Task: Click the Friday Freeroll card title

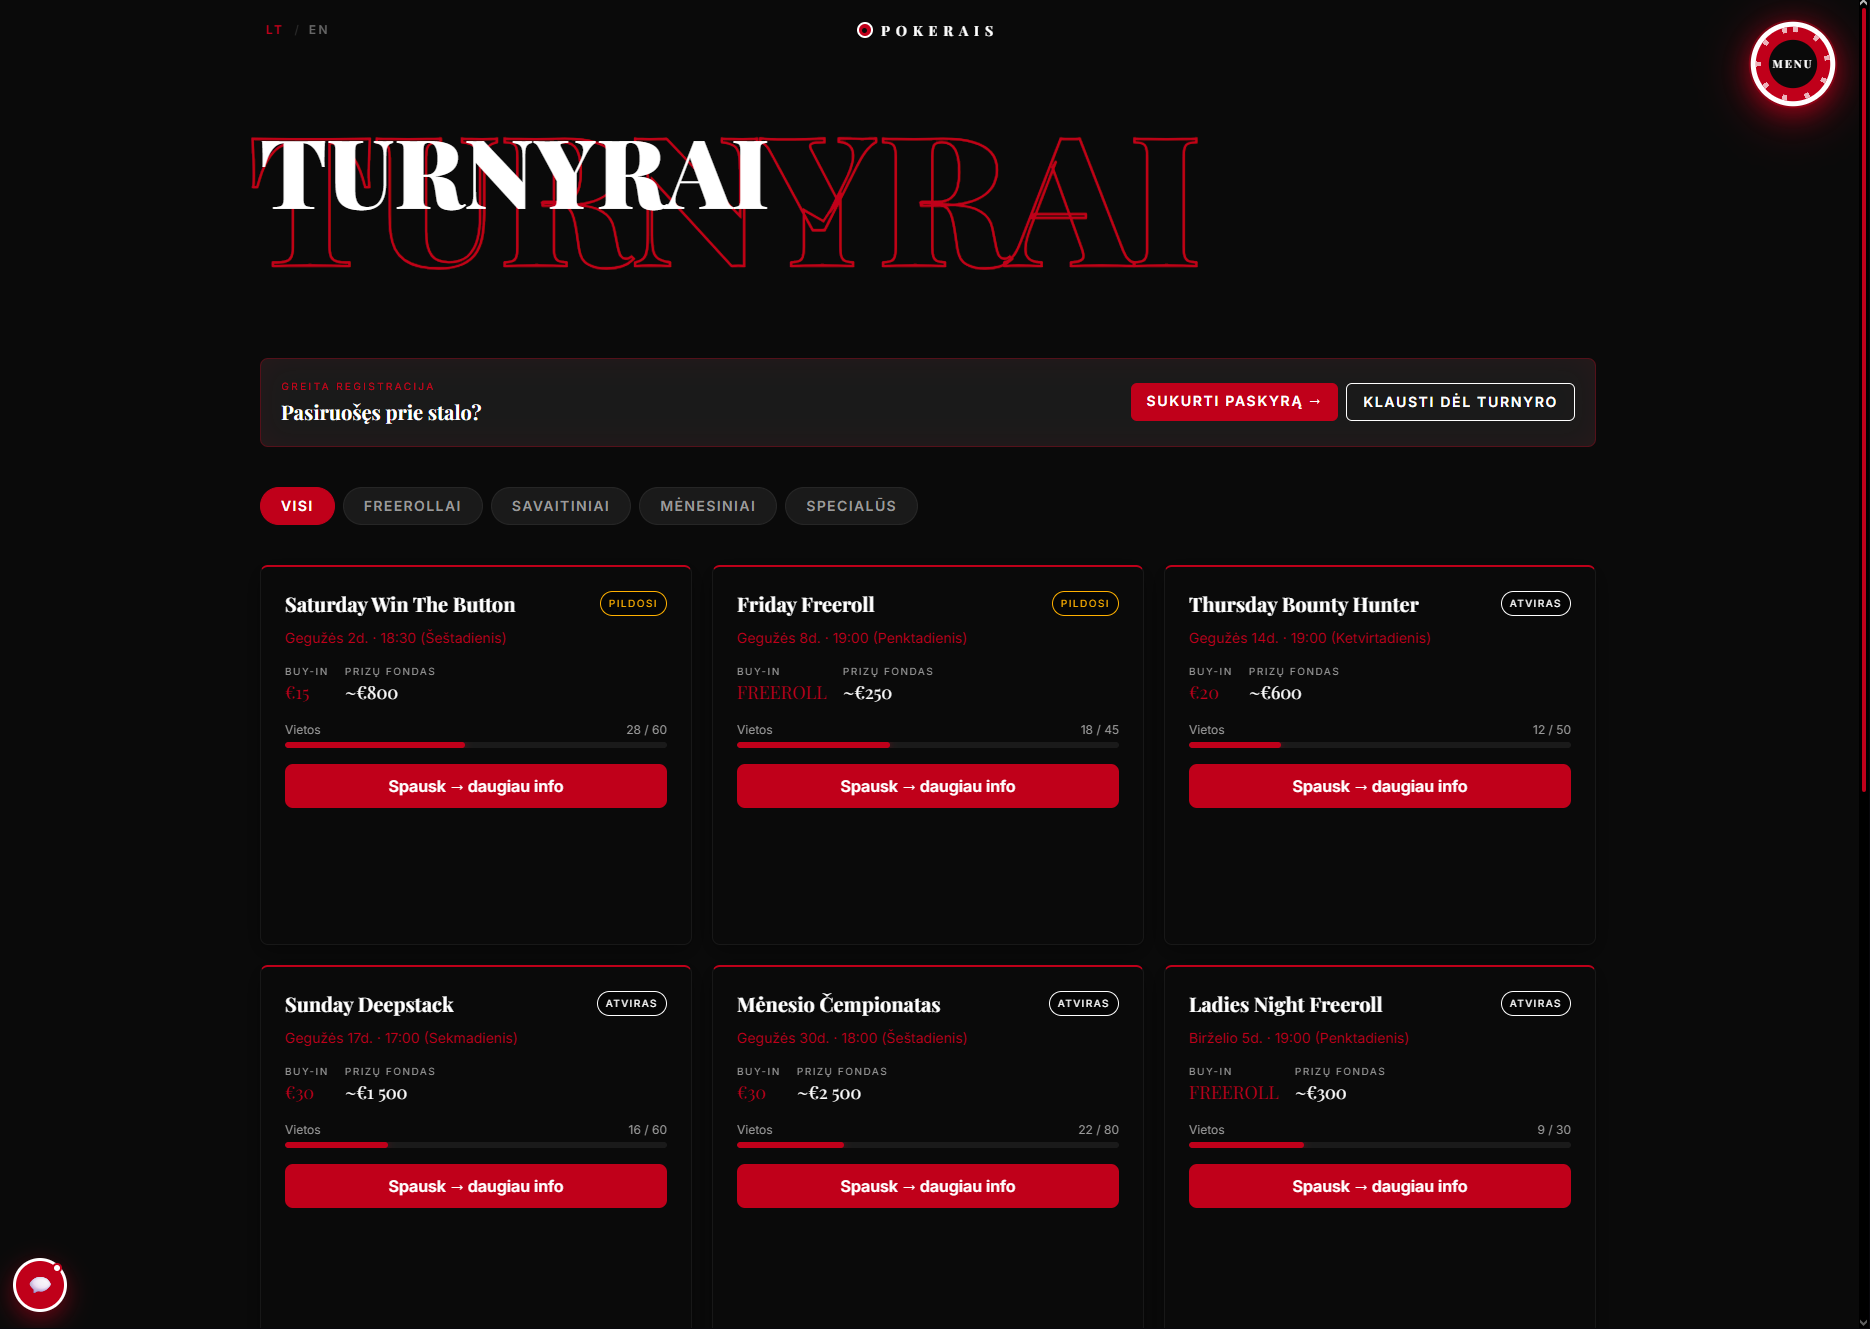Action: click(x=806, y=605)
